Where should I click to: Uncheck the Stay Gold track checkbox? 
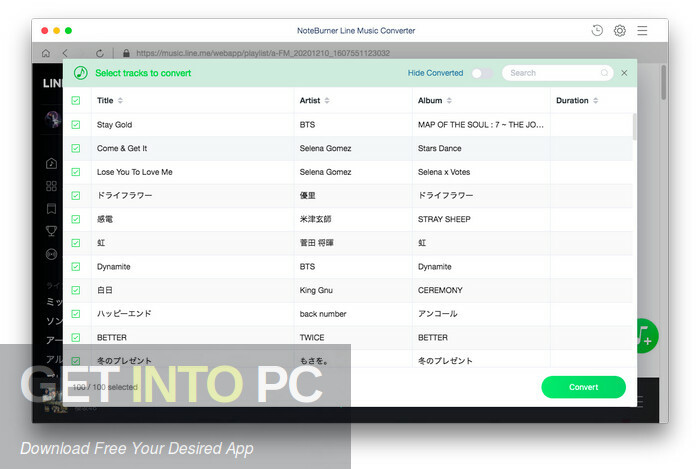(x=76, y=125)
